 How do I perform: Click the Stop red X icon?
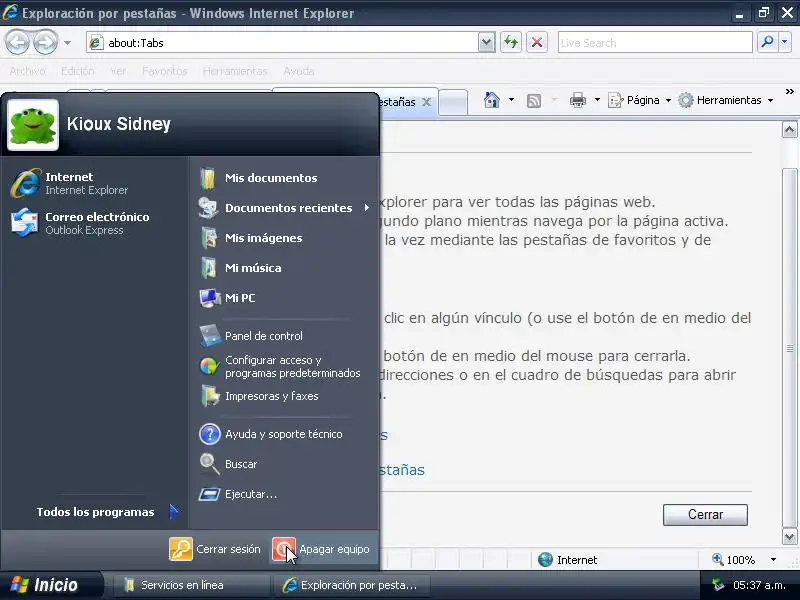click(x=537, y=42)
